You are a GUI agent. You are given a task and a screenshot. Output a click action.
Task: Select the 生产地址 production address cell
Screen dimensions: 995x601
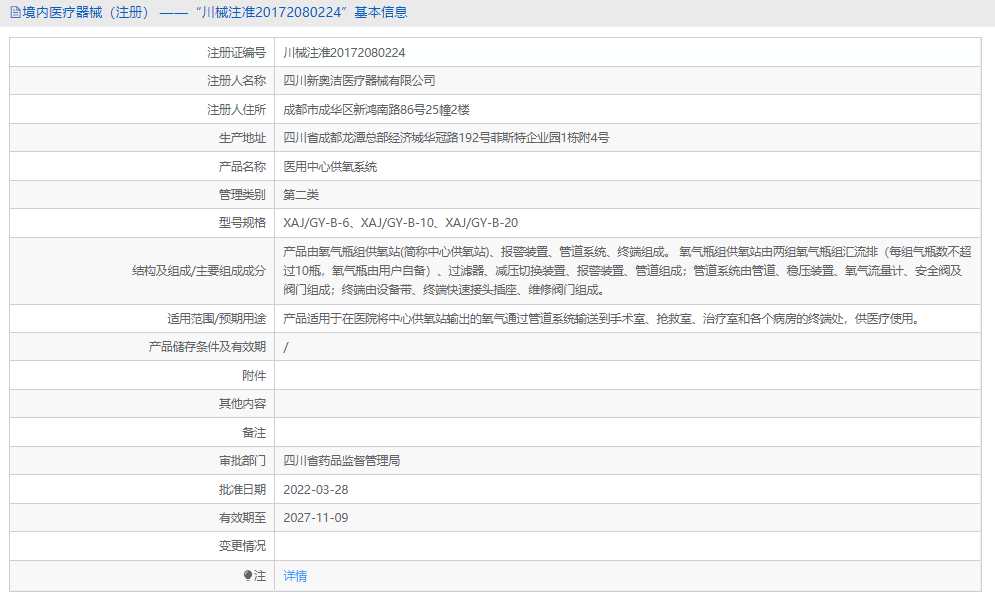(440, 137)
